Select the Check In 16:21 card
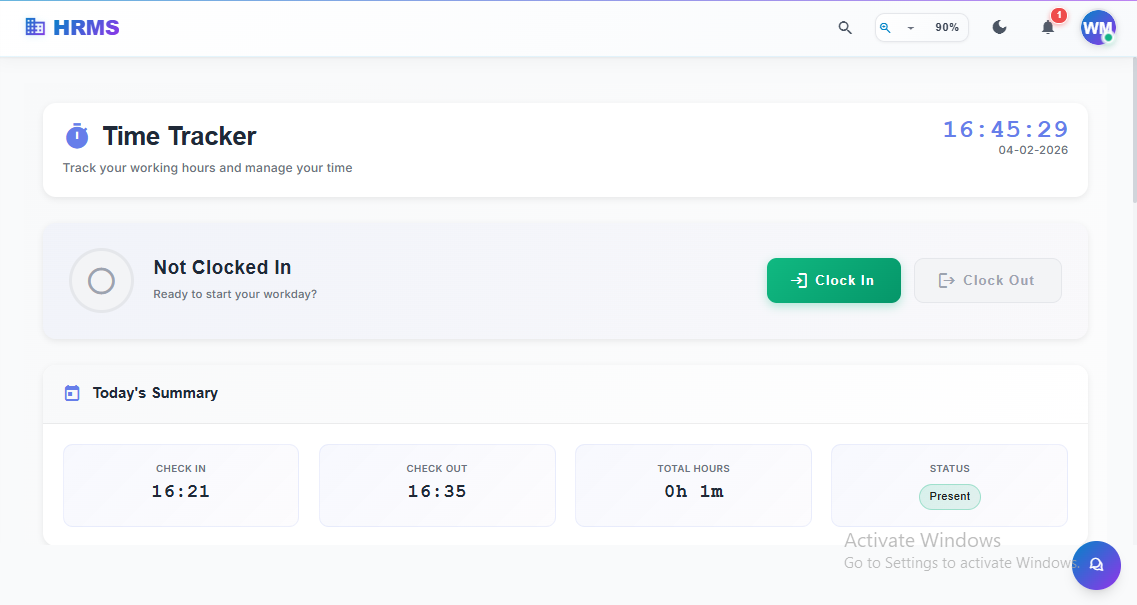 click(181, 485)
